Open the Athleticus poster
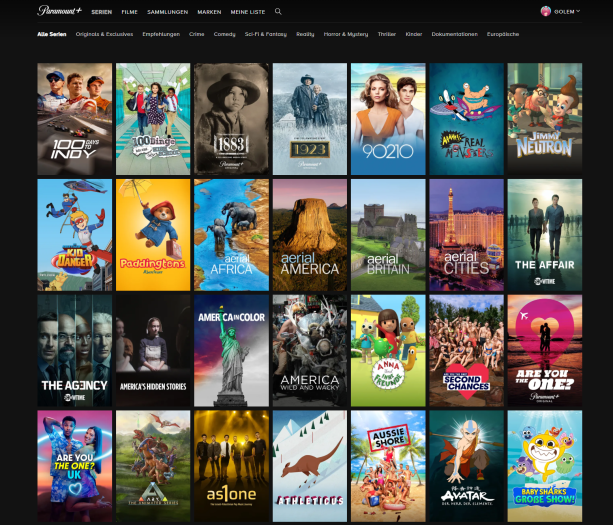The width and height of the screenshot is (613, 525). tap(310, 466)
